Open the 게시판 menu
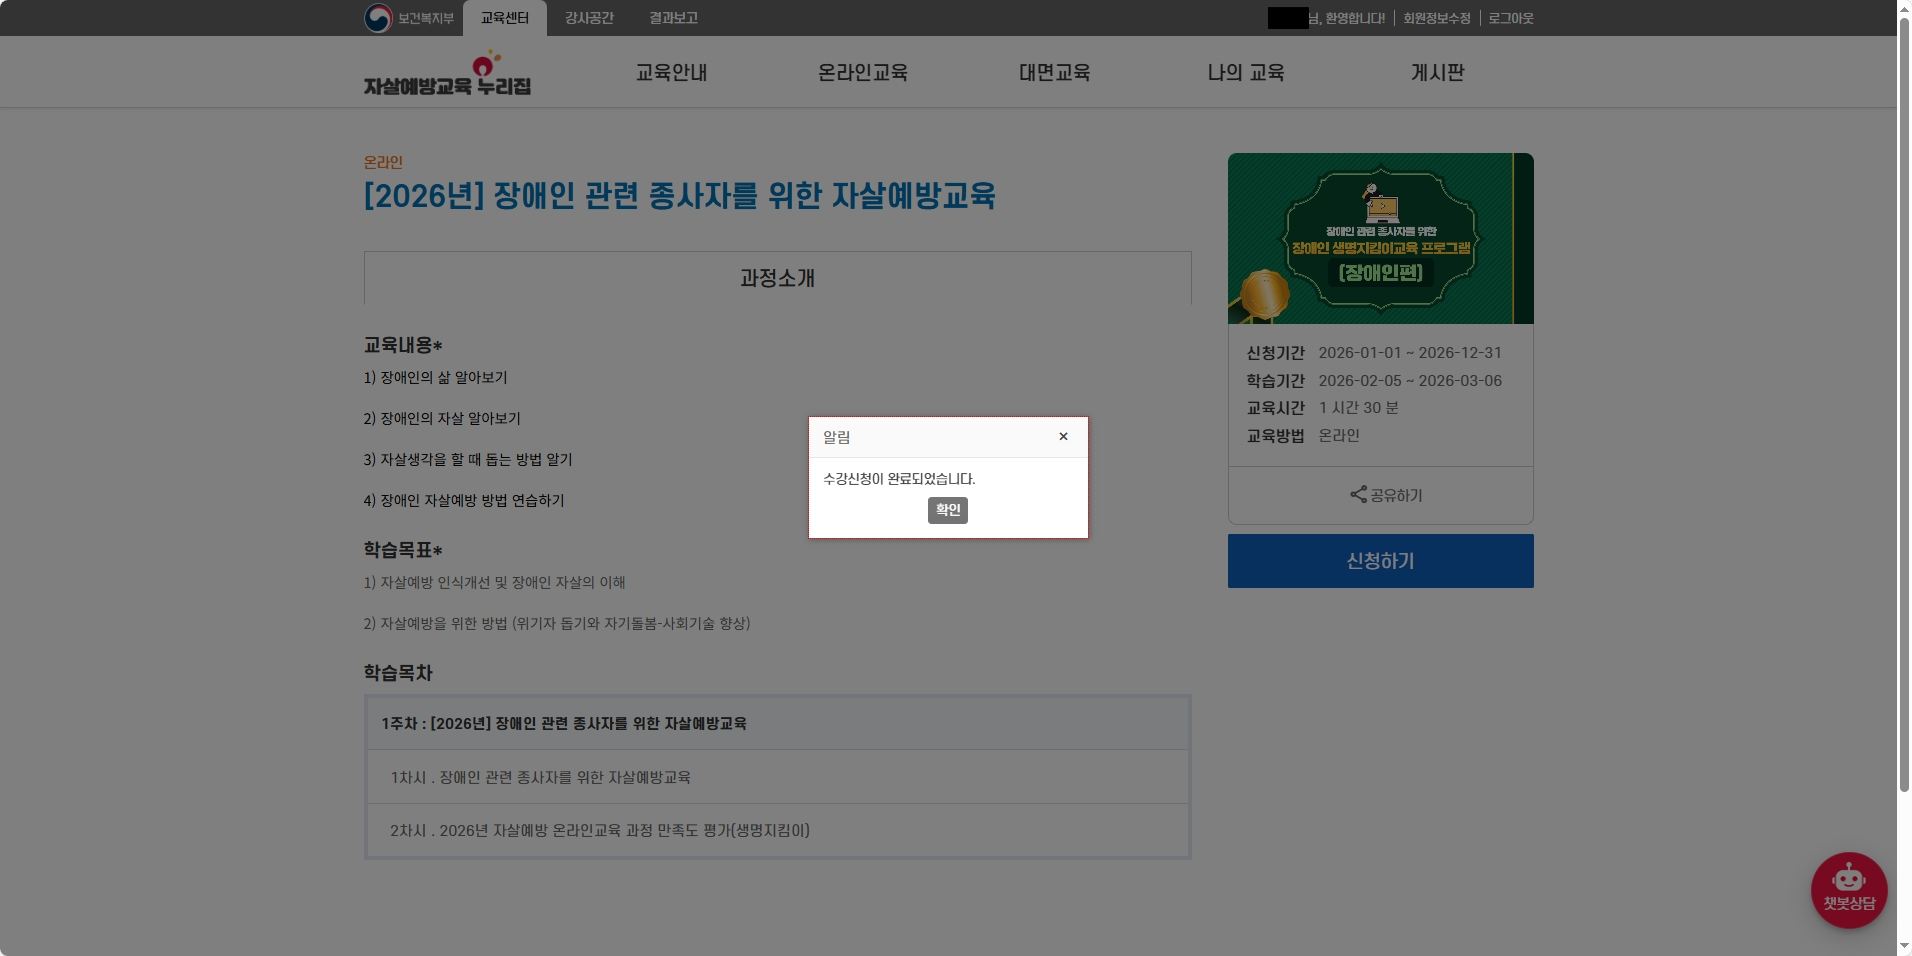Image resolution: width=1912 pixels, height=956 pixels. tap(1437, 72)
